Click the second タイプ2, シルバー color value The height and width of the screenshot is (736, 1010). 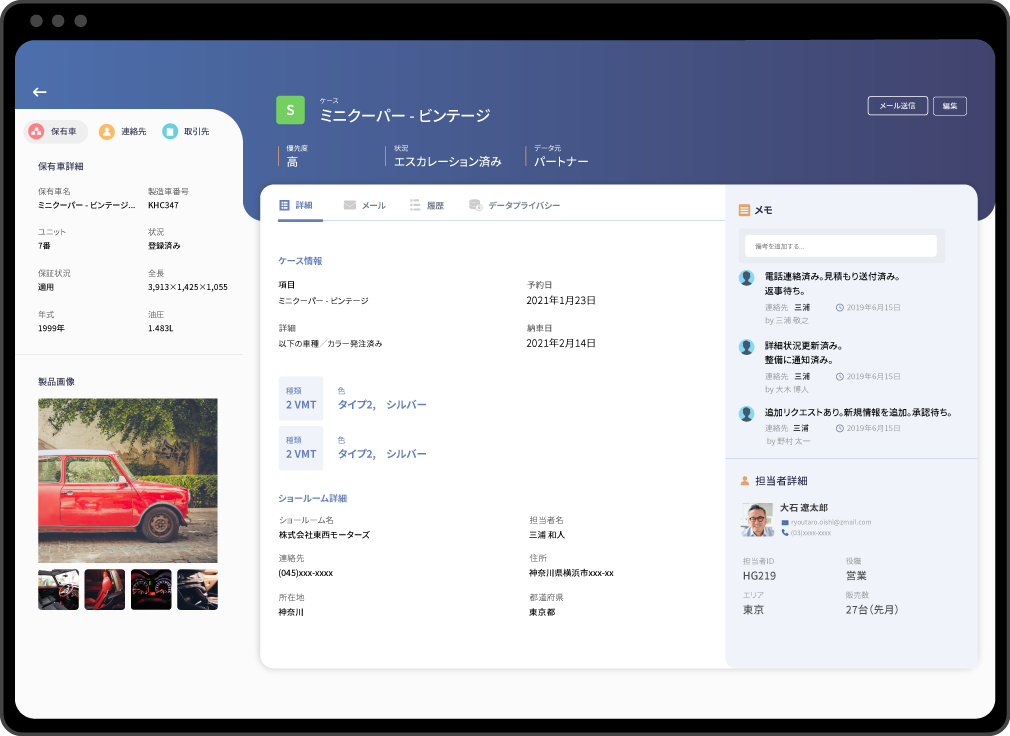point(382,454)
